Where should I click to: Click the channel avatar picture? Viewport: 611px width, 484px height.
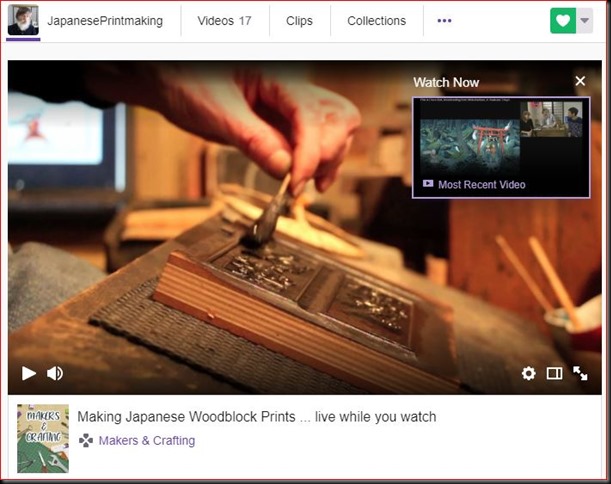pos(23,20)
